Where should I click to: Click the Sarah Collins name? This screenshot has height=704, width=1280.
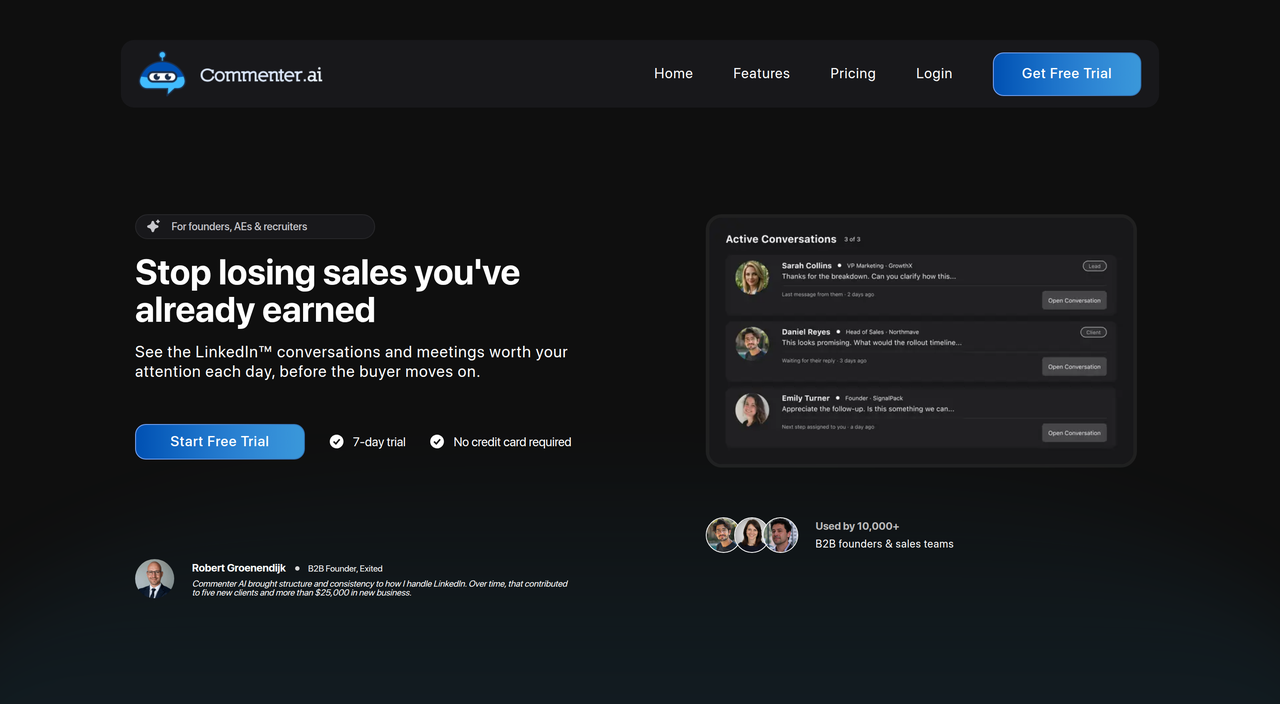tap(806, 266)
